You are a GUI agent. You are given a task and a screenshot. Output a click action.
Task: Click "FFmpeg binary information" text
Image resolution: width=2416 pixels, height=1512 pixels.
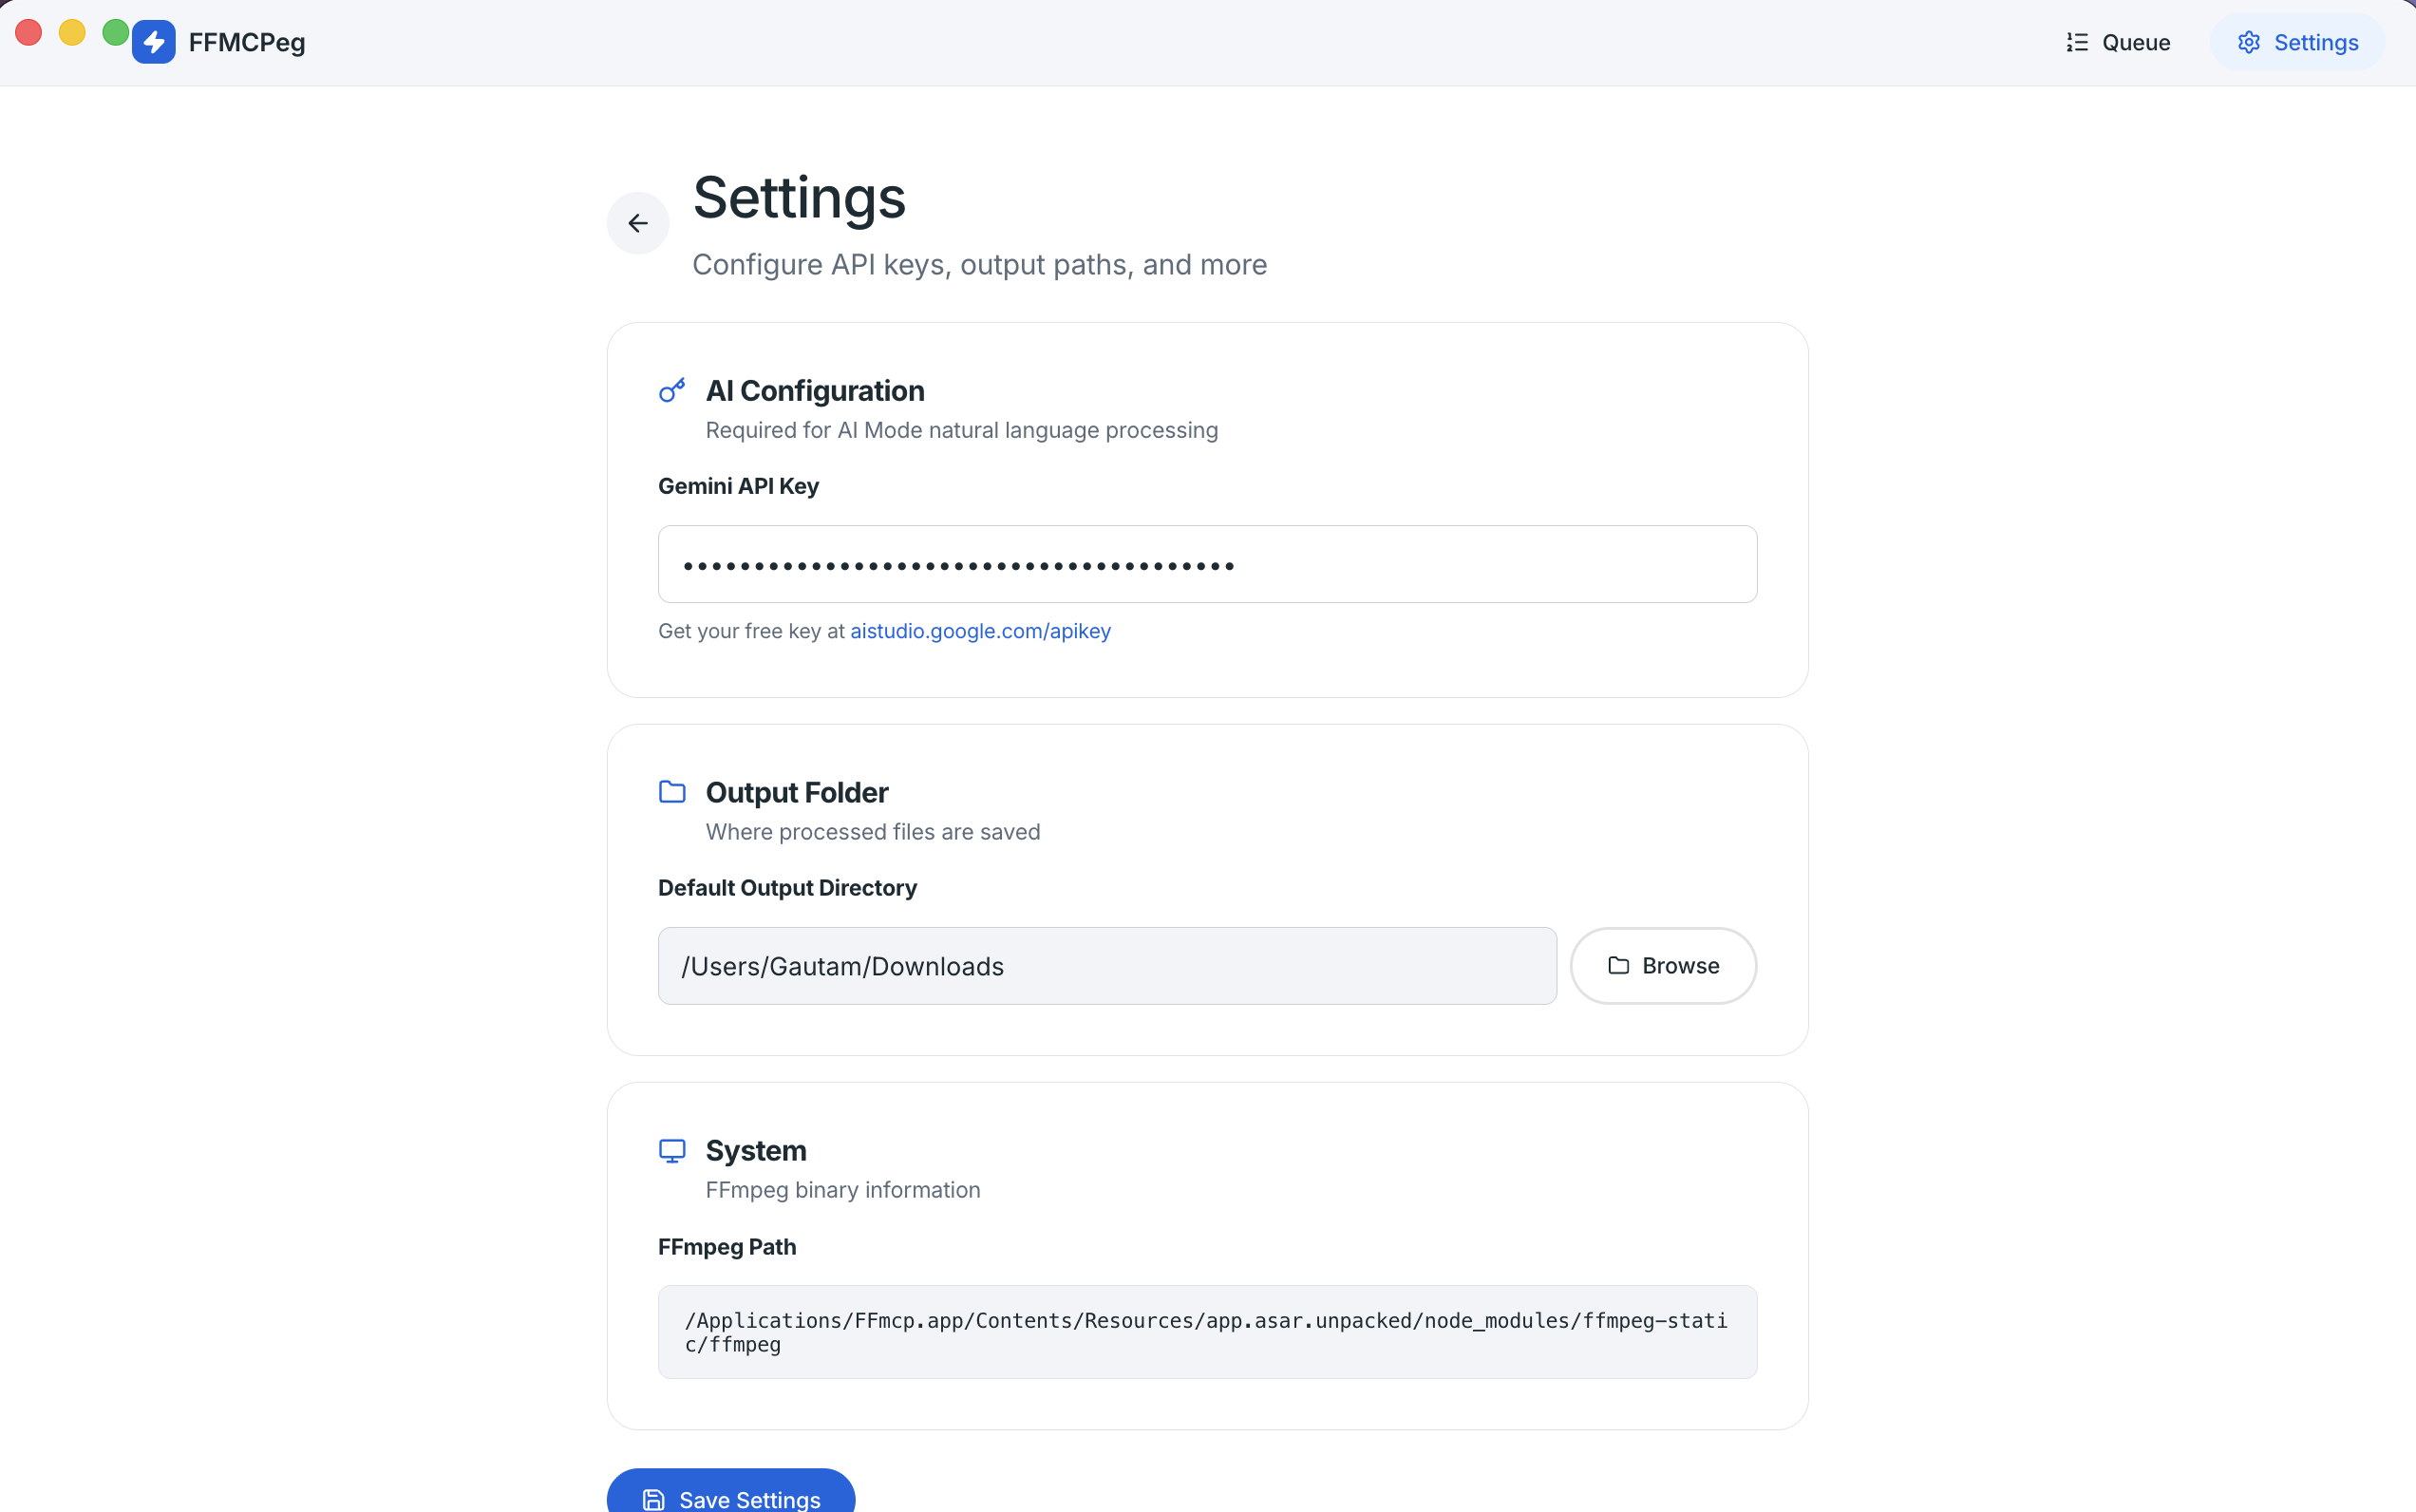point(842,1190)
